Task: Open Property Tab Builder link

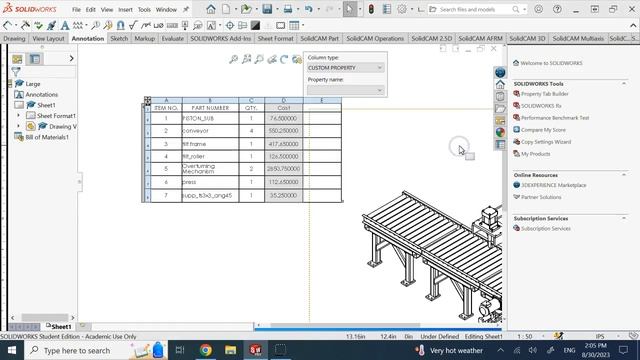Action: (544, 94)
